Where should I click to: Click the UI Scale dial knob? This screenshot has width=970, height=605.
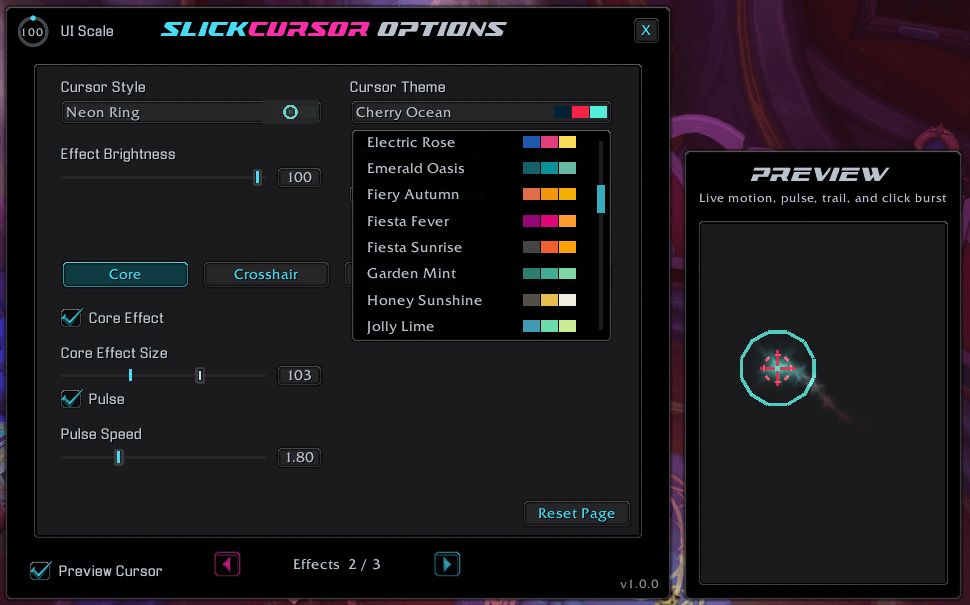[33, 31]
